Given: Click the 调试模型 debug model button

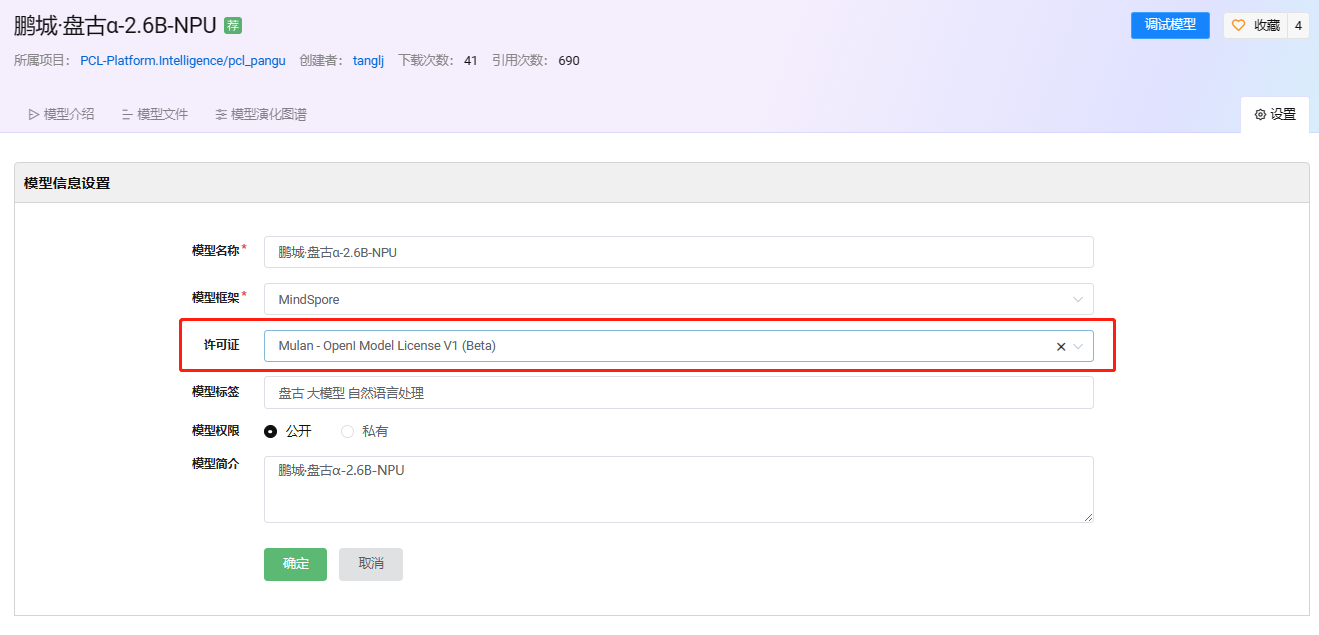Looking at the screenshot, I should tap(1170, 26).
